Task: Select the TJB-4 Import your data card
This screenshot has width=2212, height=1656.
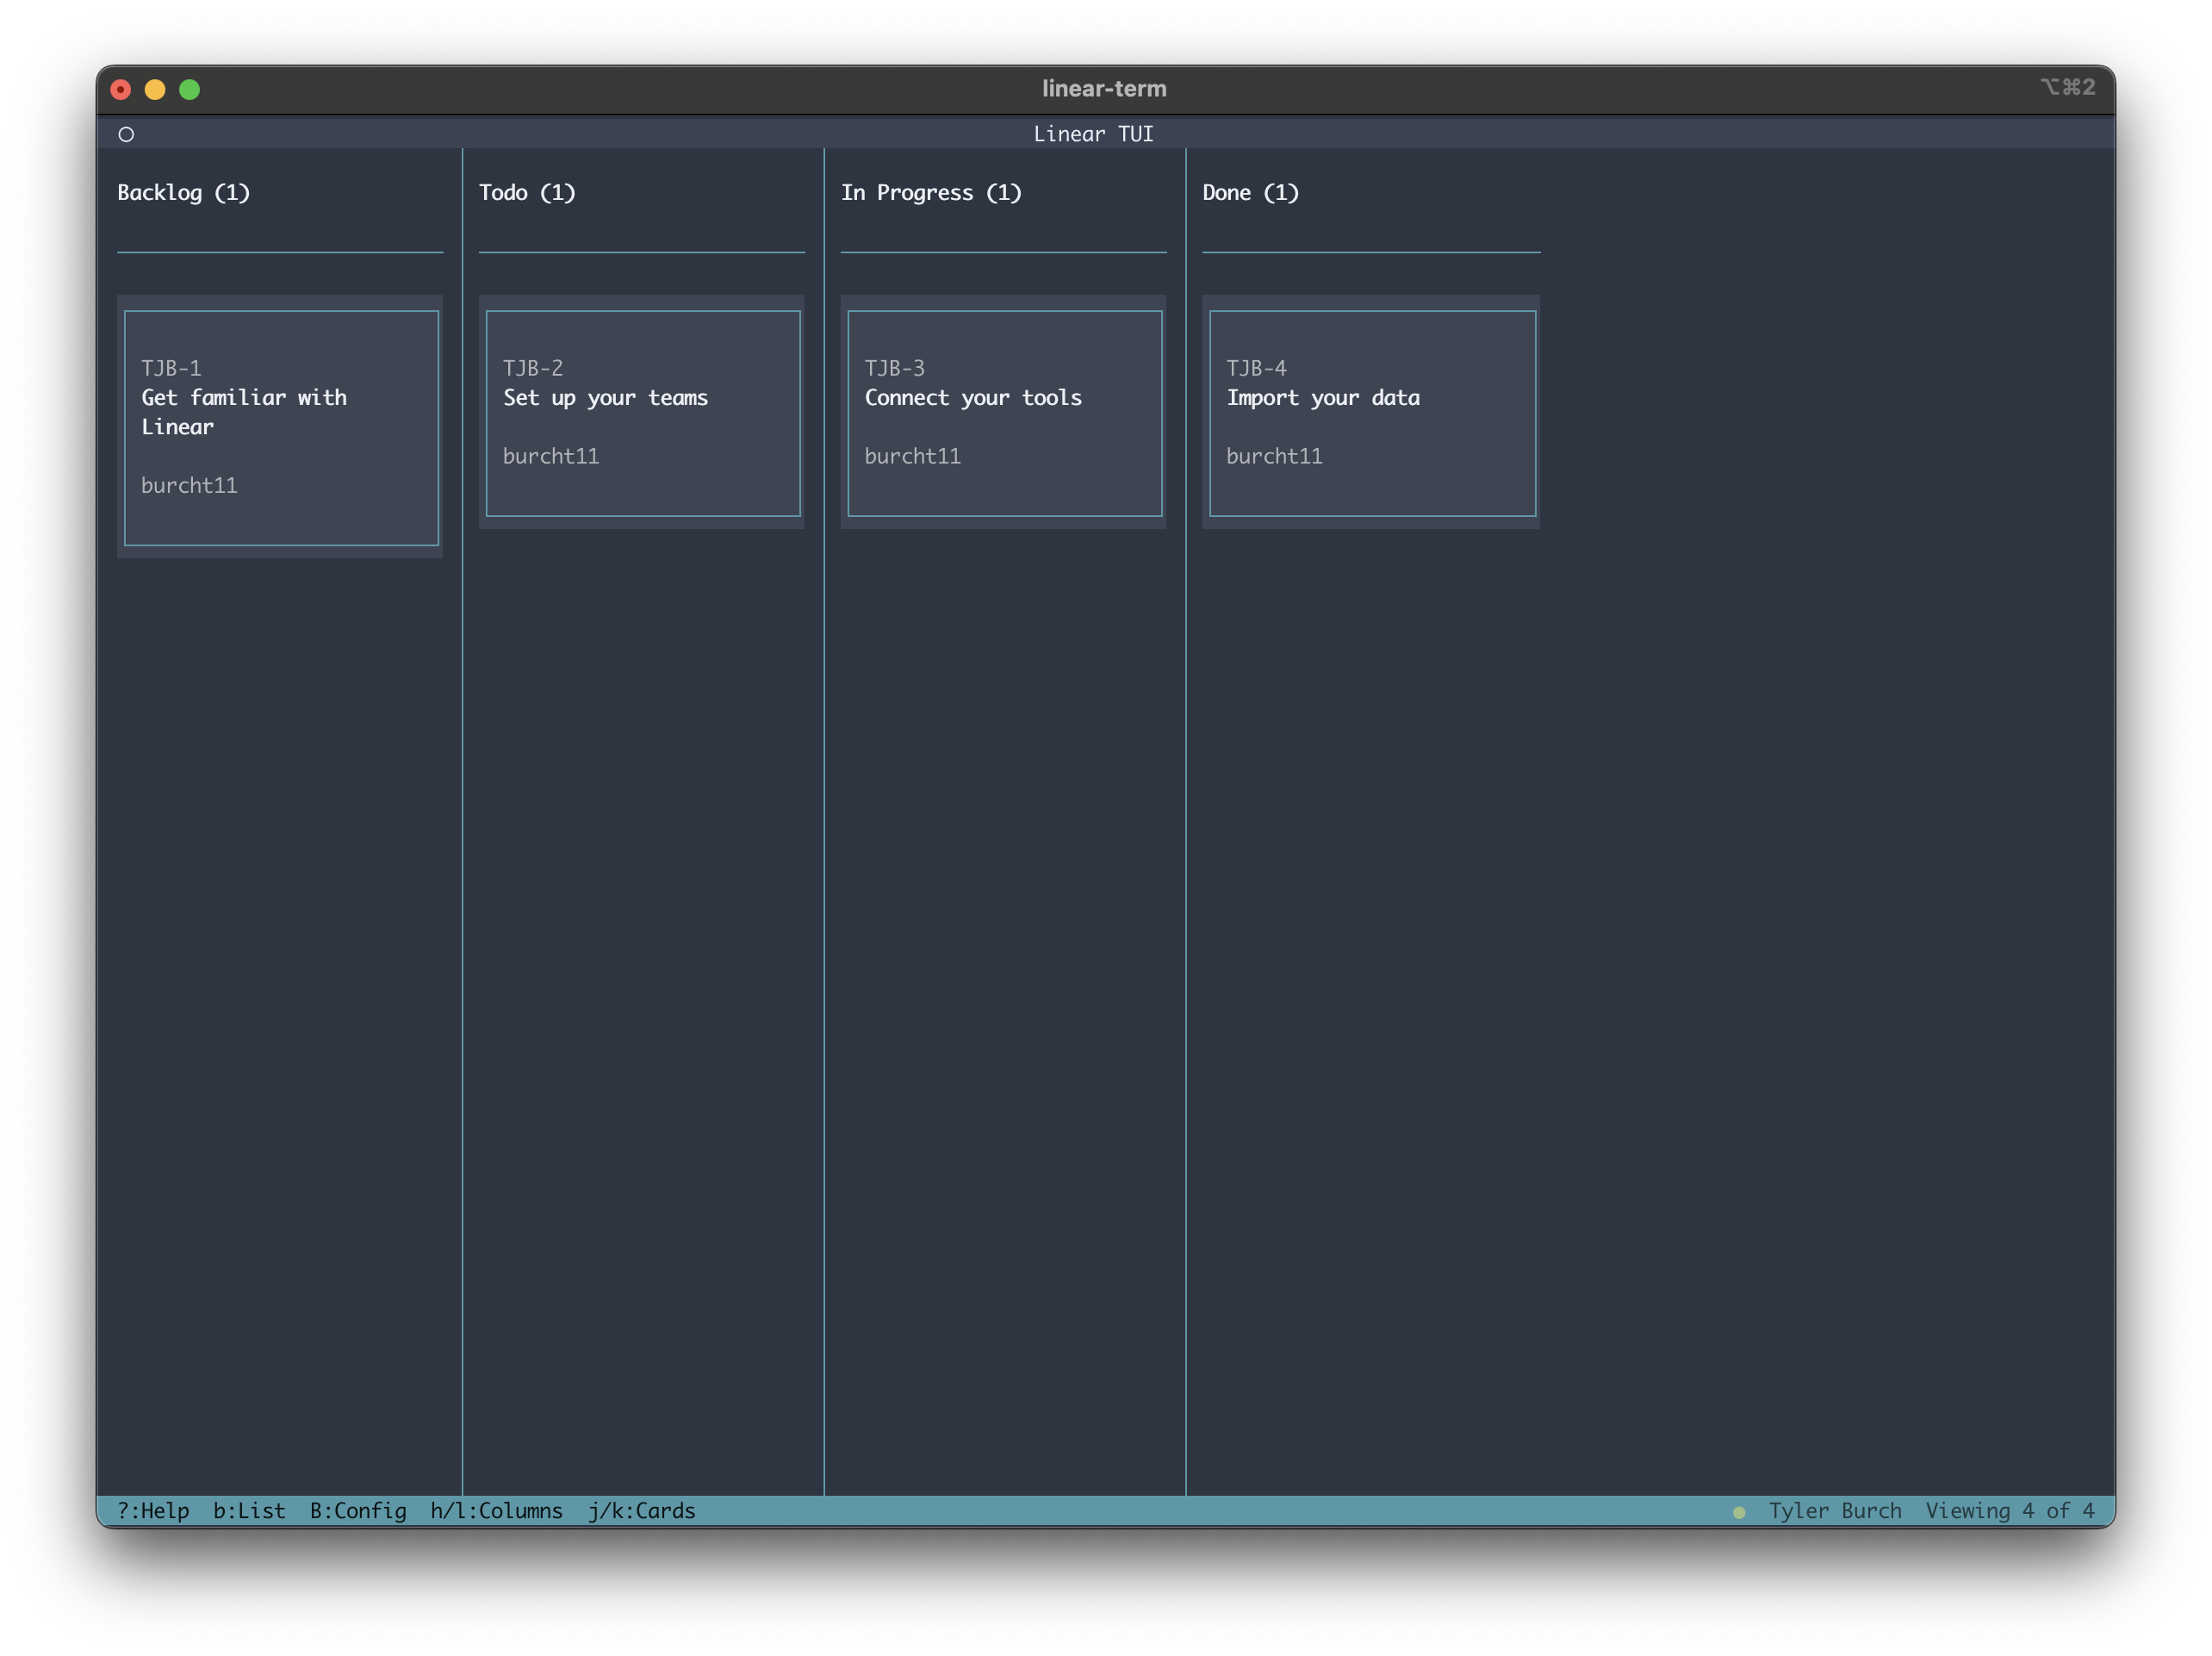Action: click(x=1371, y=414)
